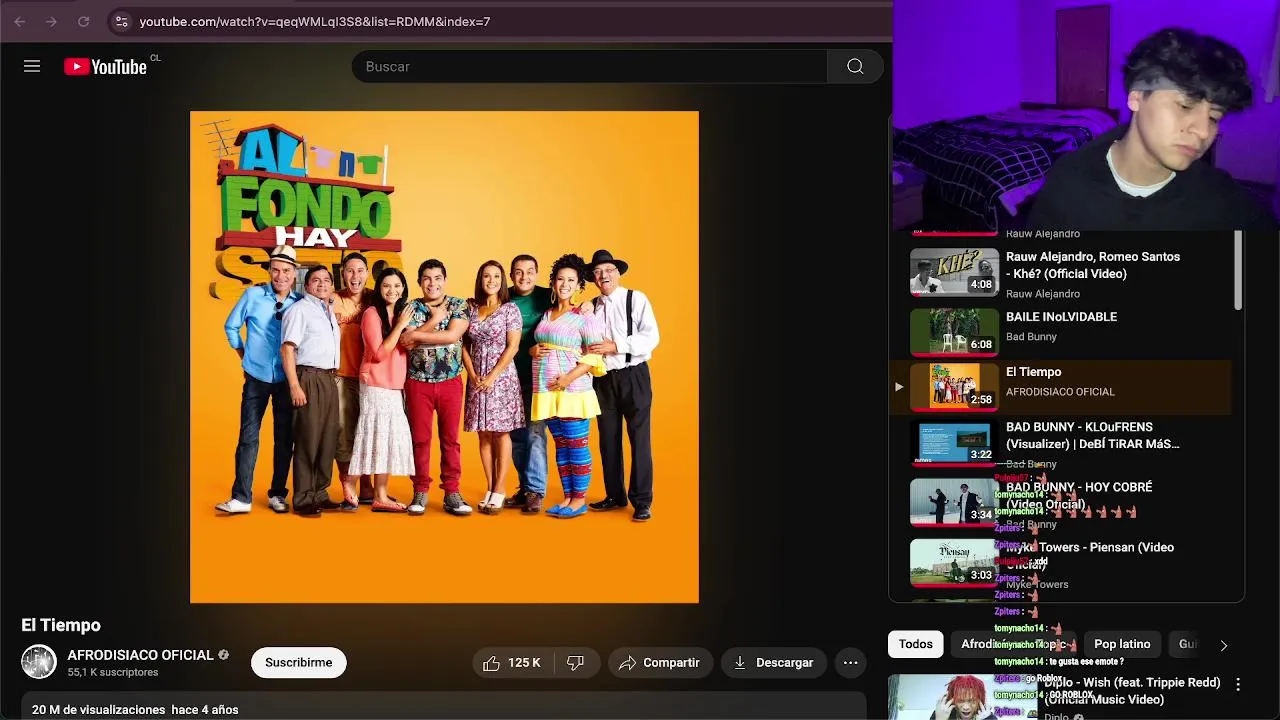Click the now-playing arrow beside El Tiempo
1280x720 pixels.
[899, 387]
